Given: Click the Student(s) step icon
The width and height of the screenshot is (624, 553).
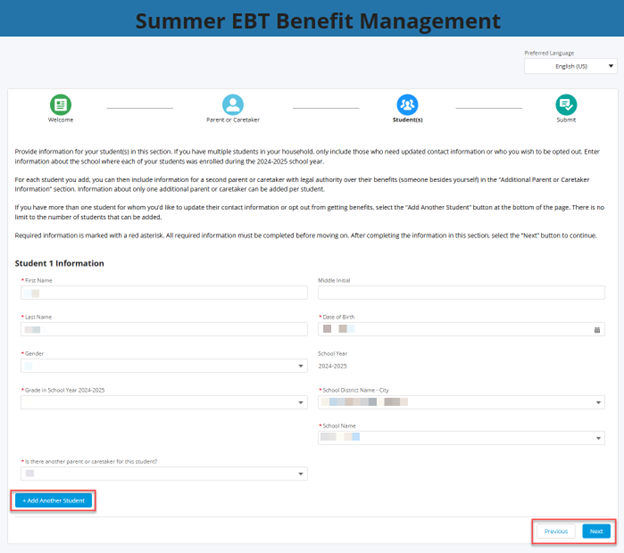Looking at the screenshot, I should 407,105.
